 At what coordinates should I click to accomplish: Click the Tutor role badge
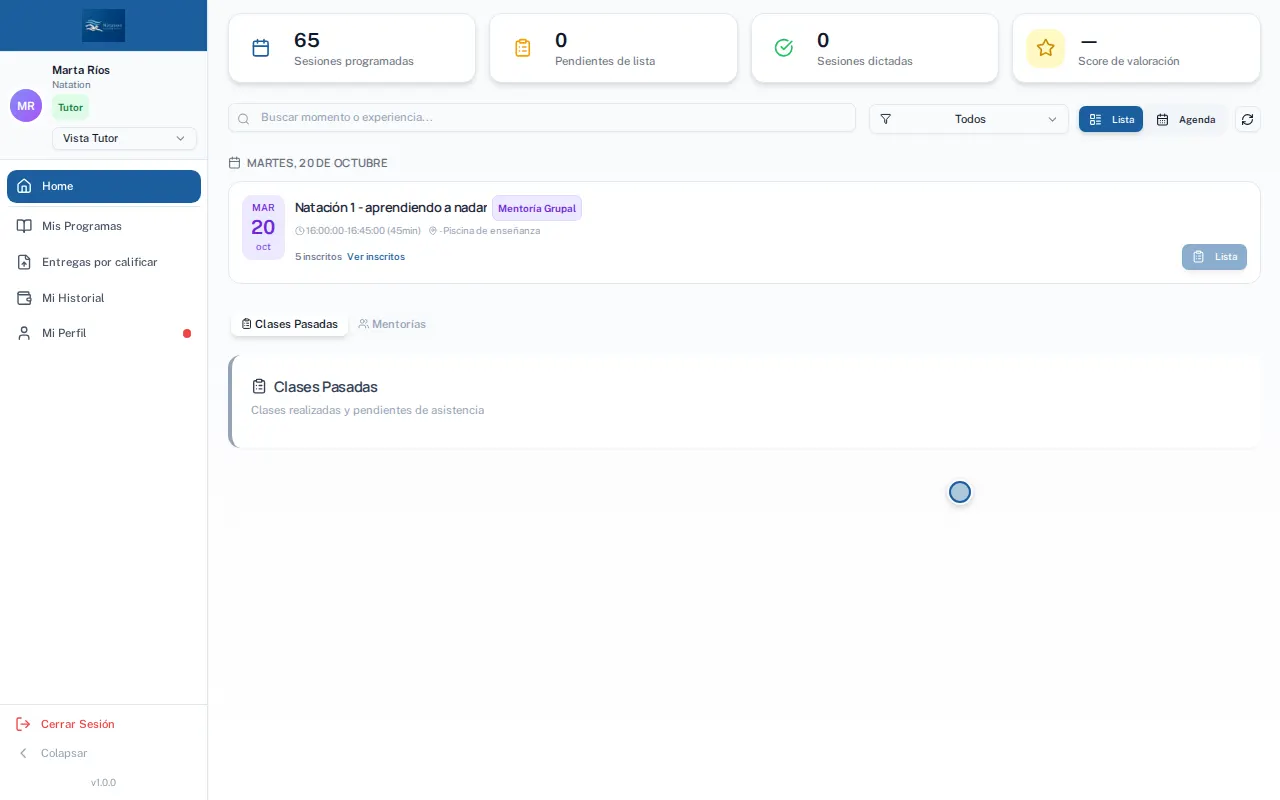tap(70, 107)
